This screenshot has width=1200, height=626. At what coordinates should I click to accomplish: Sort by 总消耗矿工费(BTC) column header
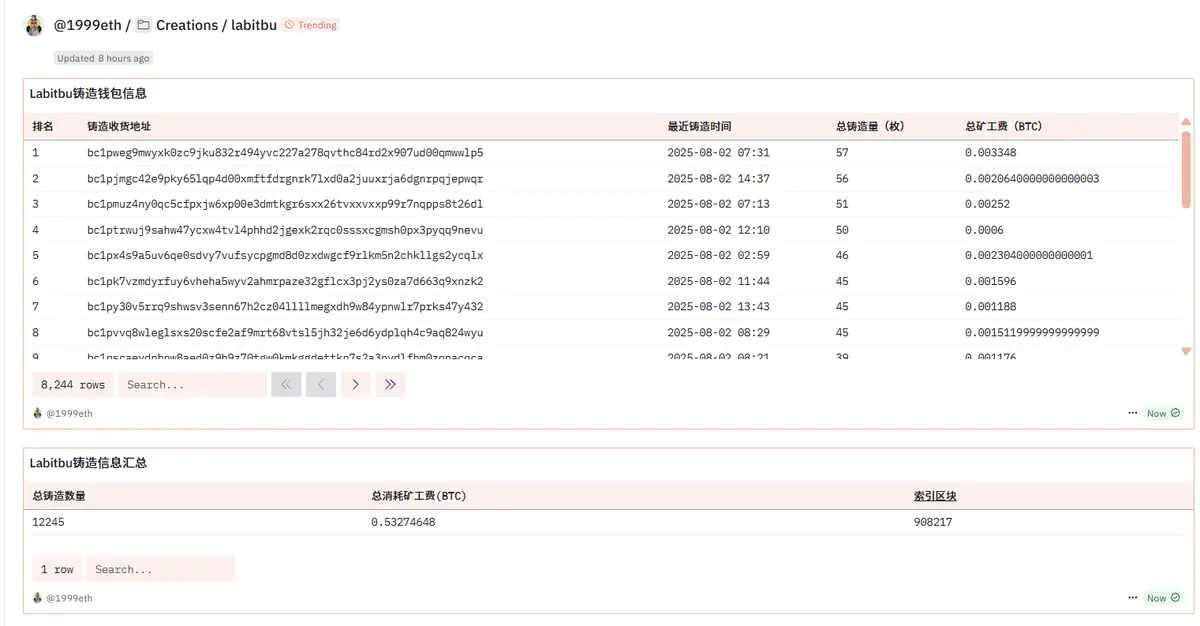pyautogui.click(x=419, y=496)
